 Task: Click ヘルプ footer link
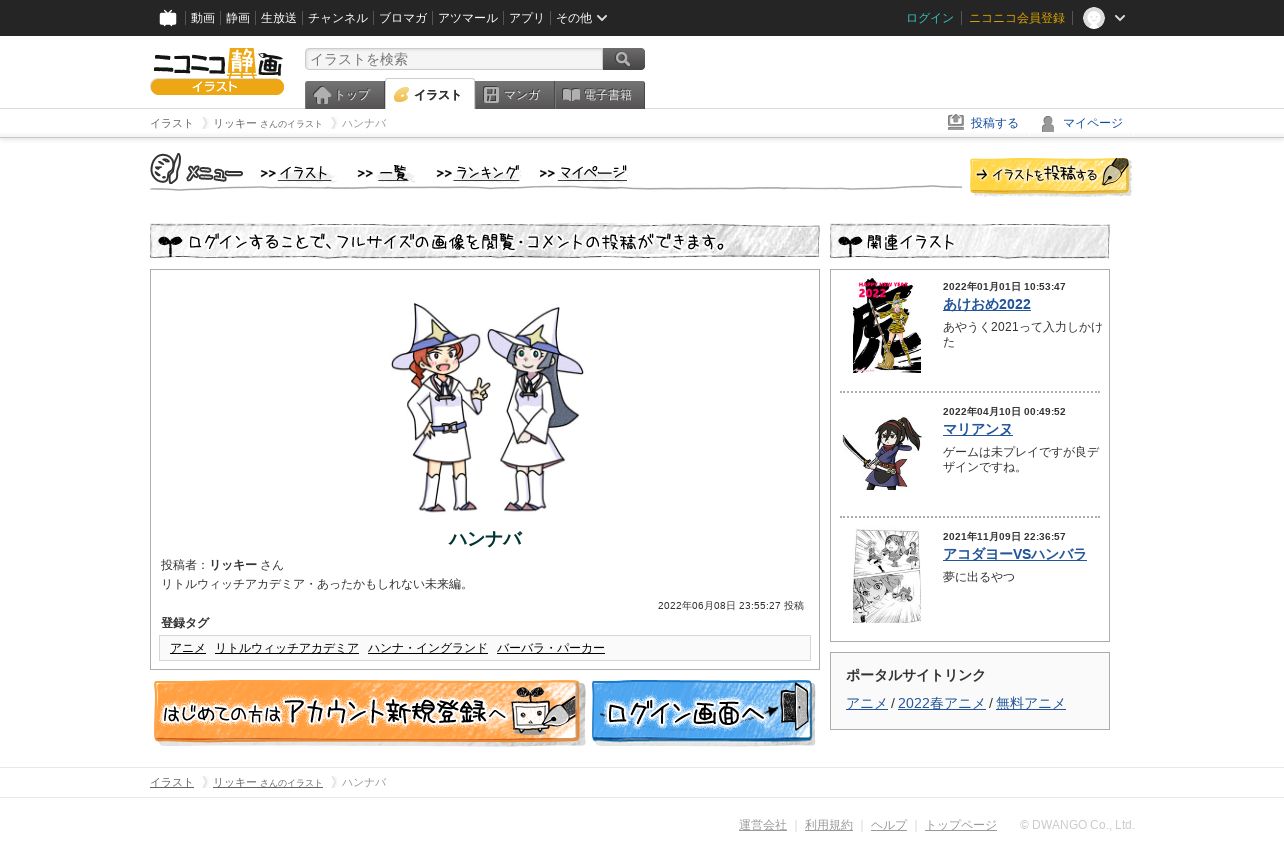click(x=889, y=825)
